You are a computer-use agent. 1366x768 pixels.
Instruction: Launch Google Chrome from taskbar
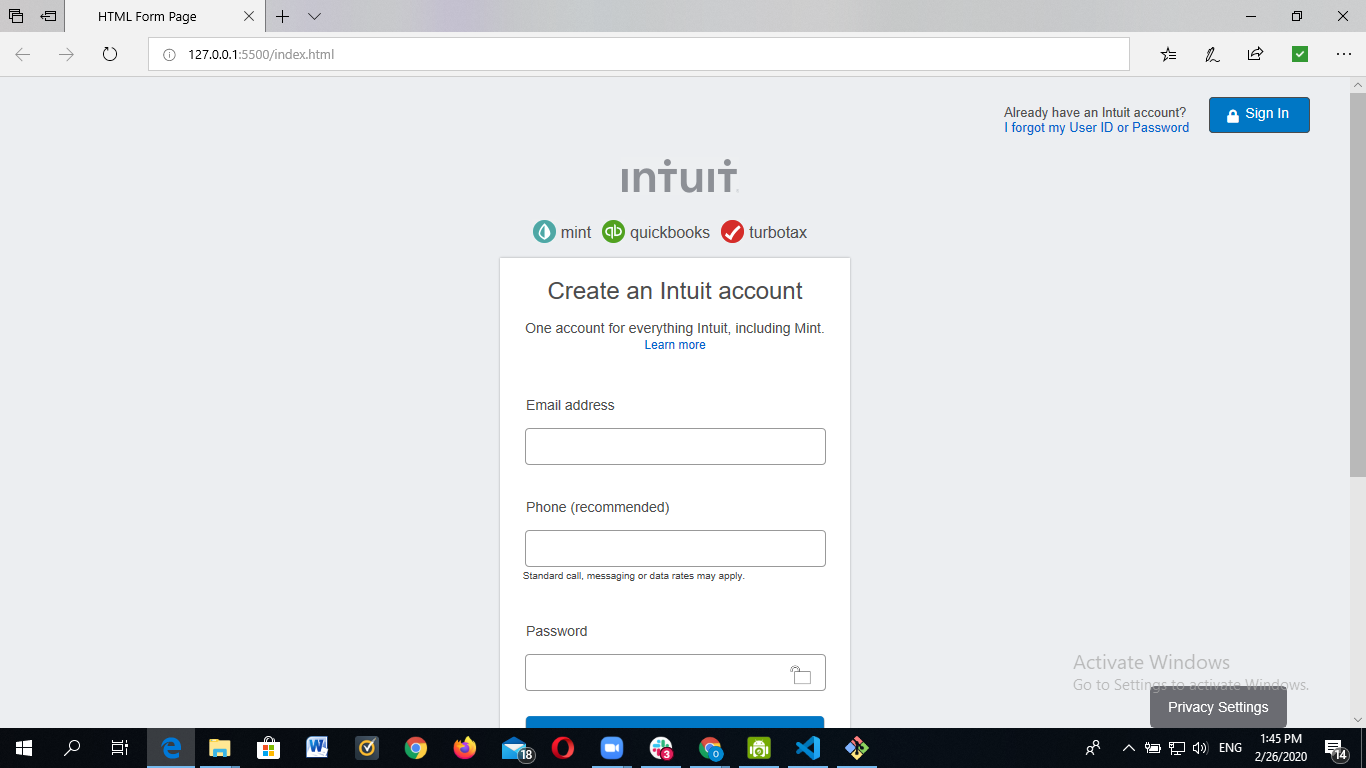tap(416, 748)
